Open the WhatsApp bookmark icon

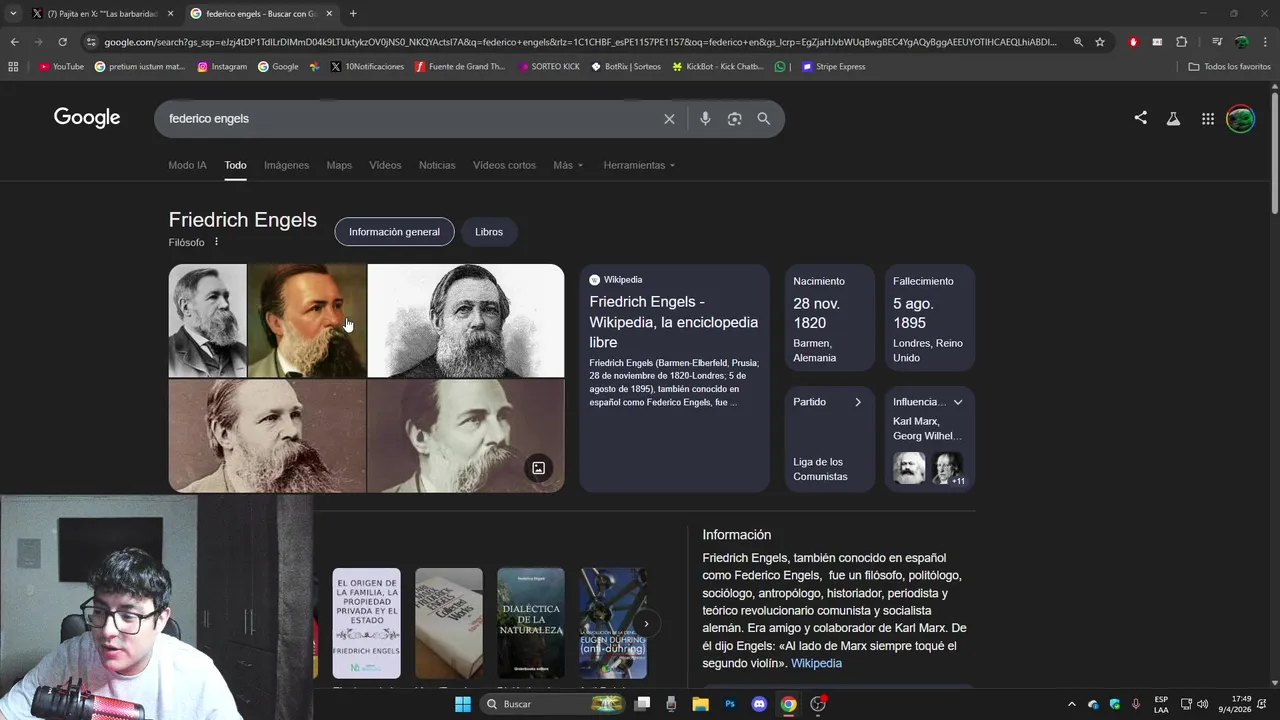(780, 67)
